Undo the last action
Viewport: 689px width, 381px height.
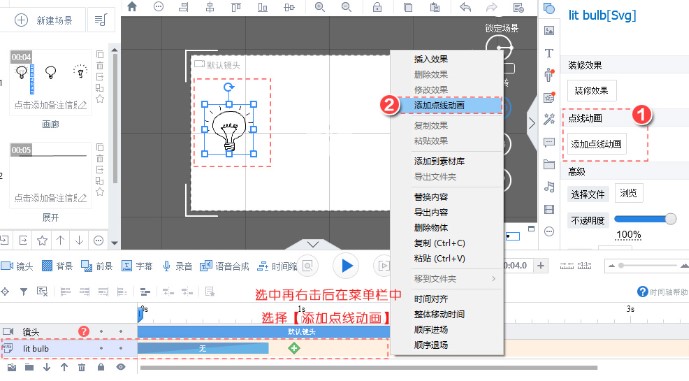pos(465,7)
